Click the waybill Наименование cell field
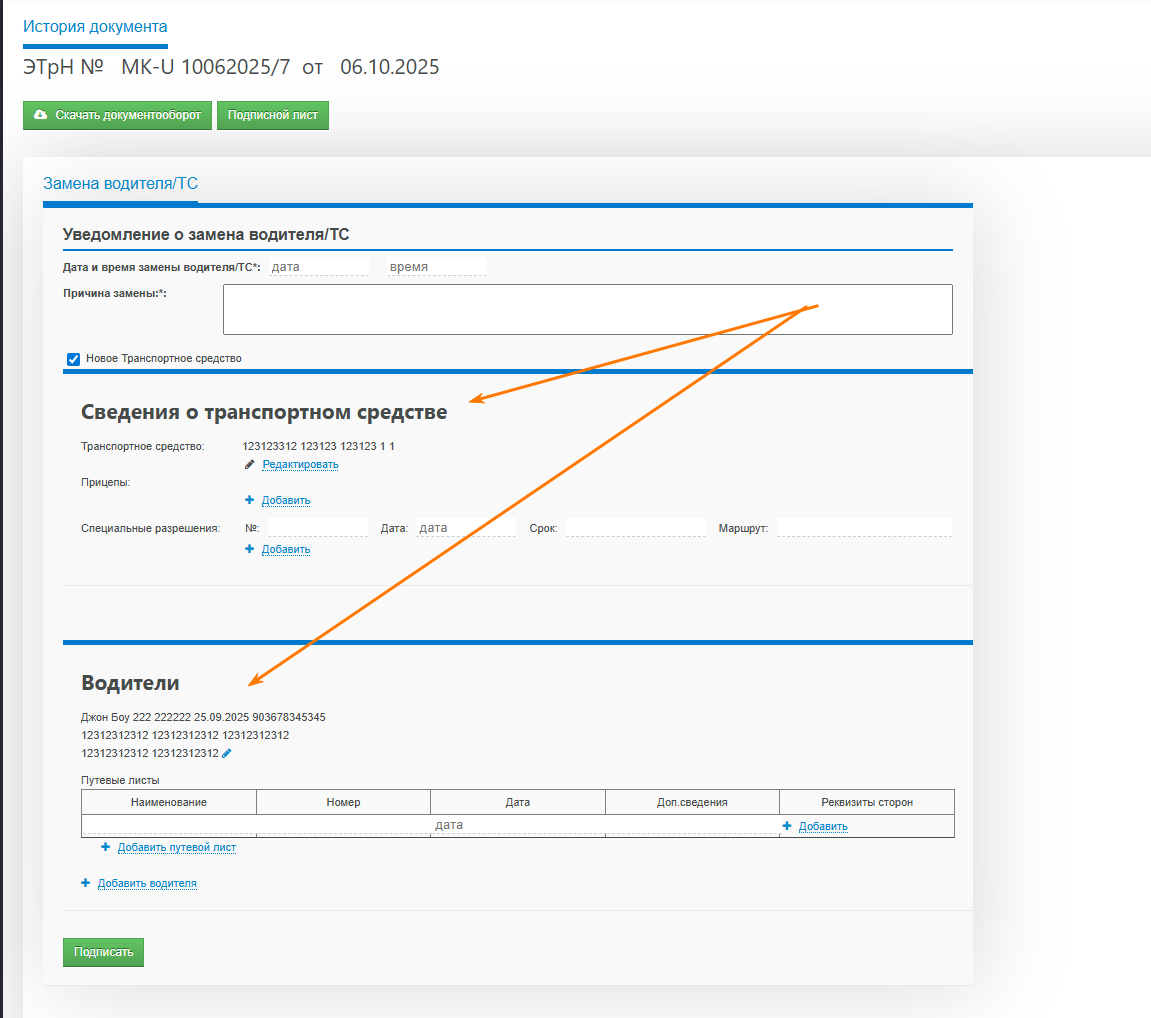1151x1018 pixels. (x=169, y=825)
